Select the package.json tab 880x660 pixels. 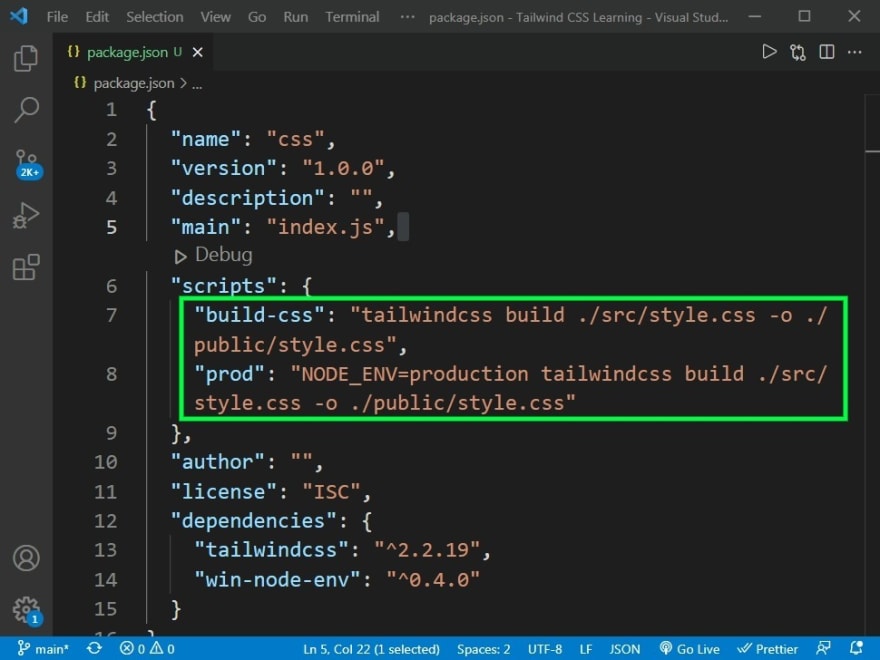point(134,52)
